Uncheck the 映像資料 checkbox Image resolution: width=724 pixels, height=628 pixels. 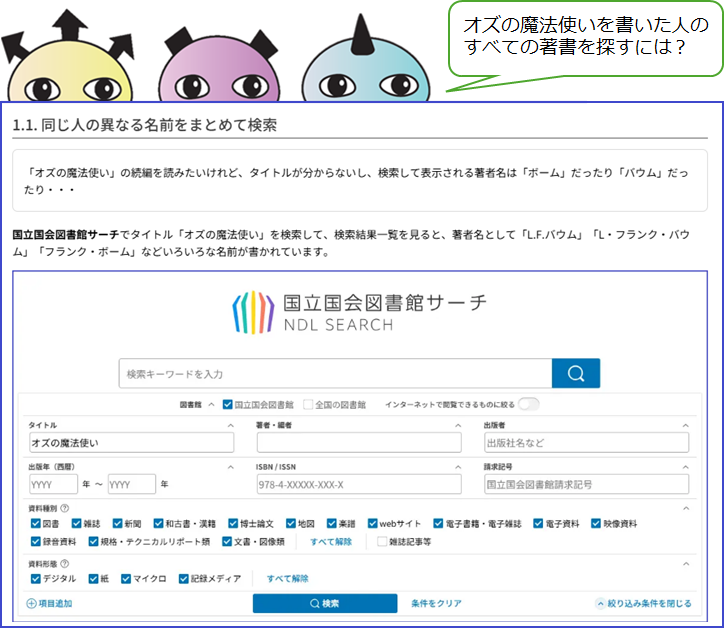[x=596, y=523]
